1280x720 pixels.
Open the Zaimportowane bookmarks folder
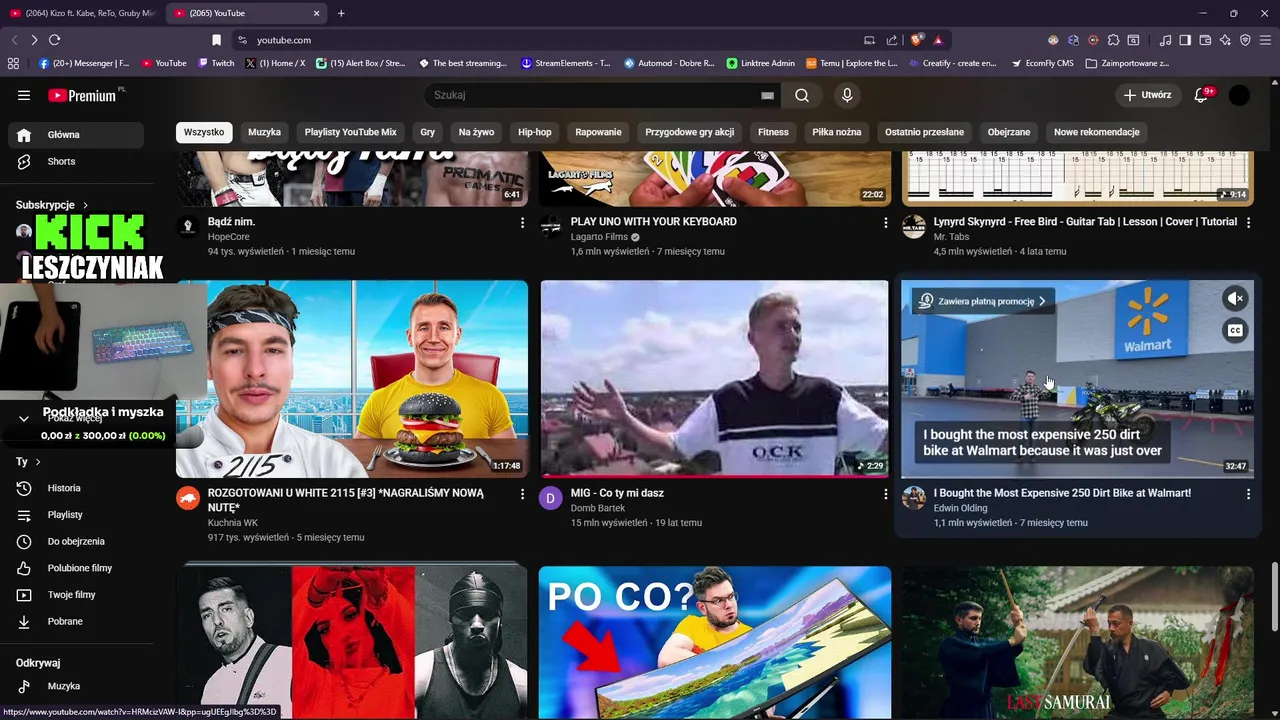click(1127, 63)
